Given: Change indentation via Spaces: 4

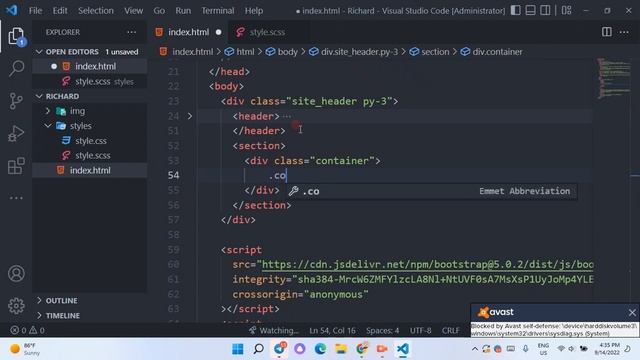Looking at the screenshot, I should coord(382,330).
